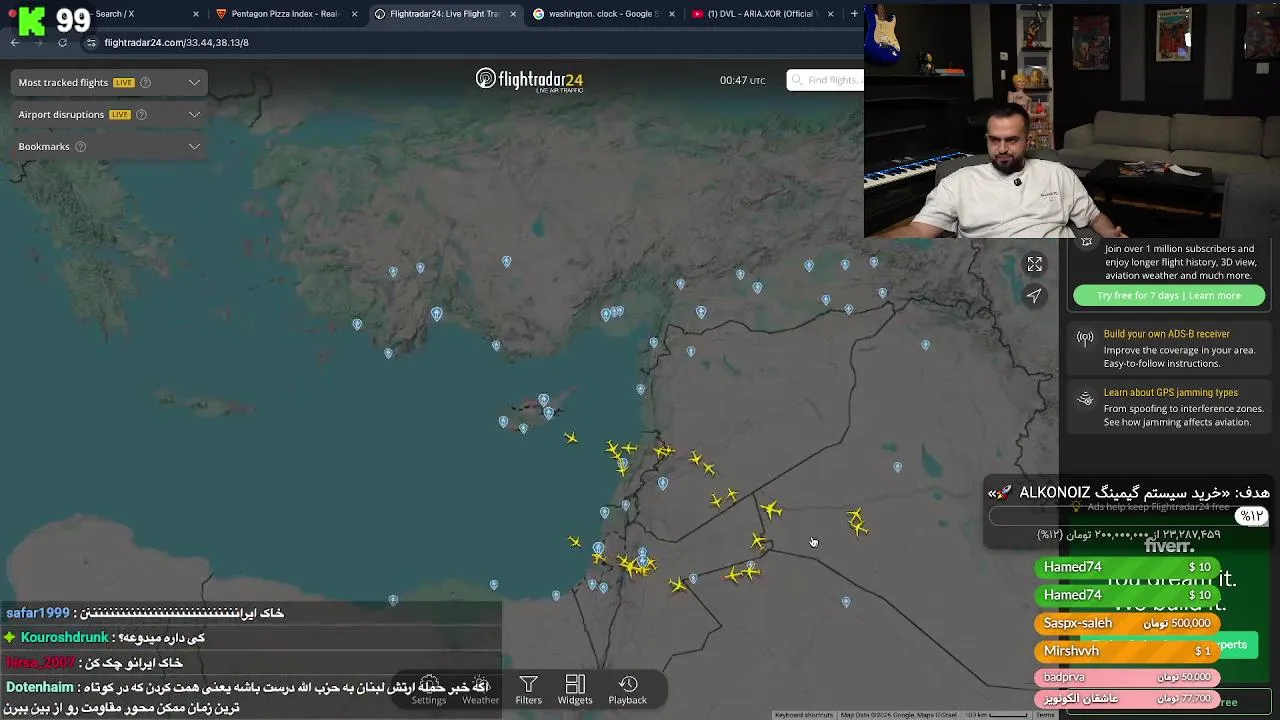1280x720 pixels.
Task: Click the streamer webcam feed
Action: pyautogui.click(x=1072, y=120)
